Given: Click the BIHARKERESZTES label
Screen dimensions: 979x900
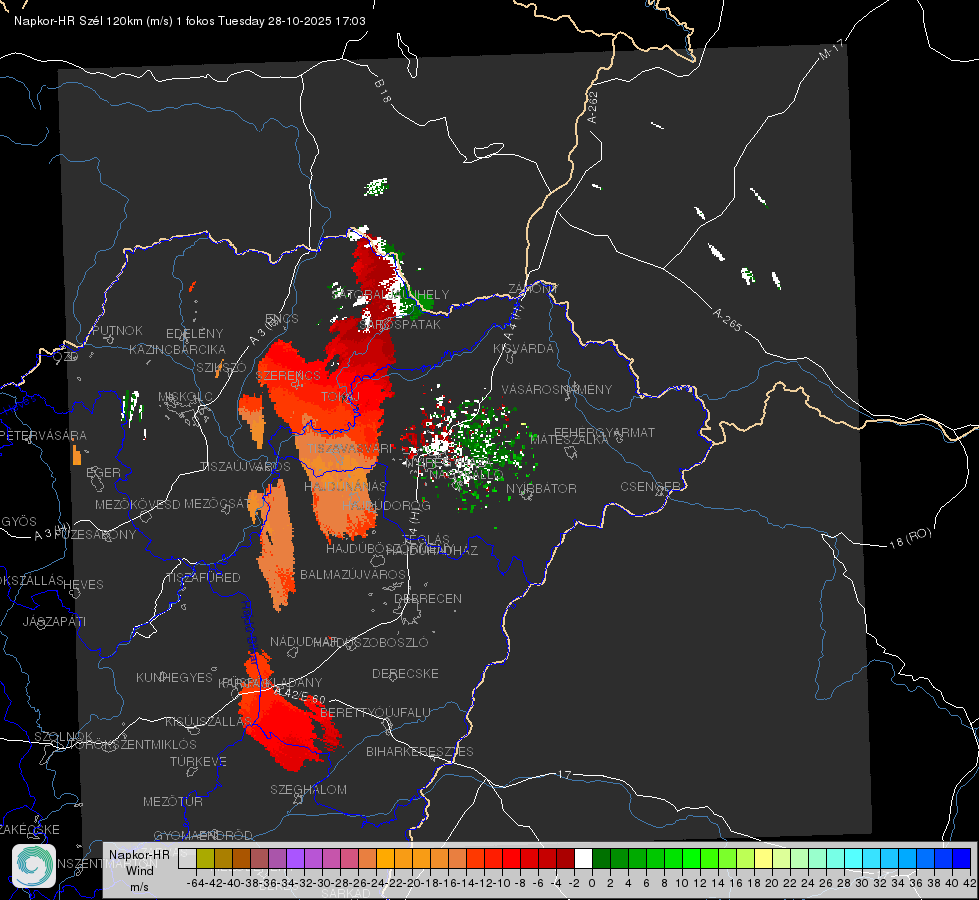Looking at the screenshot, I should 420,751.
